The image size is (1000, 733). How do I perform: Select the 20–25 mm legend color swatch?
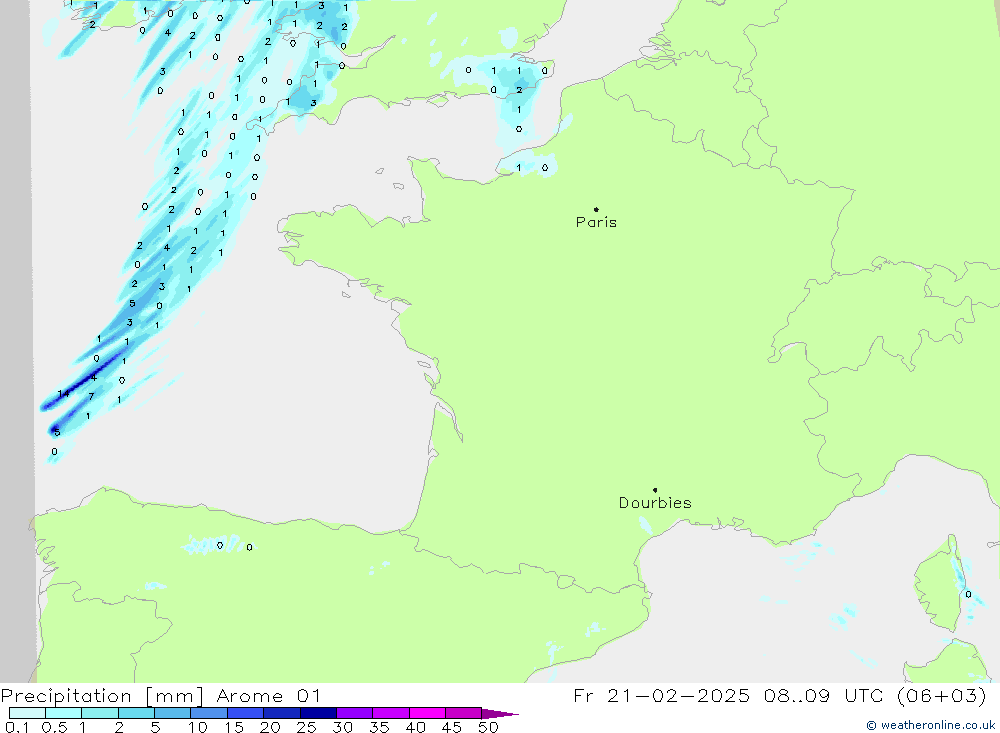(x=281, y=713)
